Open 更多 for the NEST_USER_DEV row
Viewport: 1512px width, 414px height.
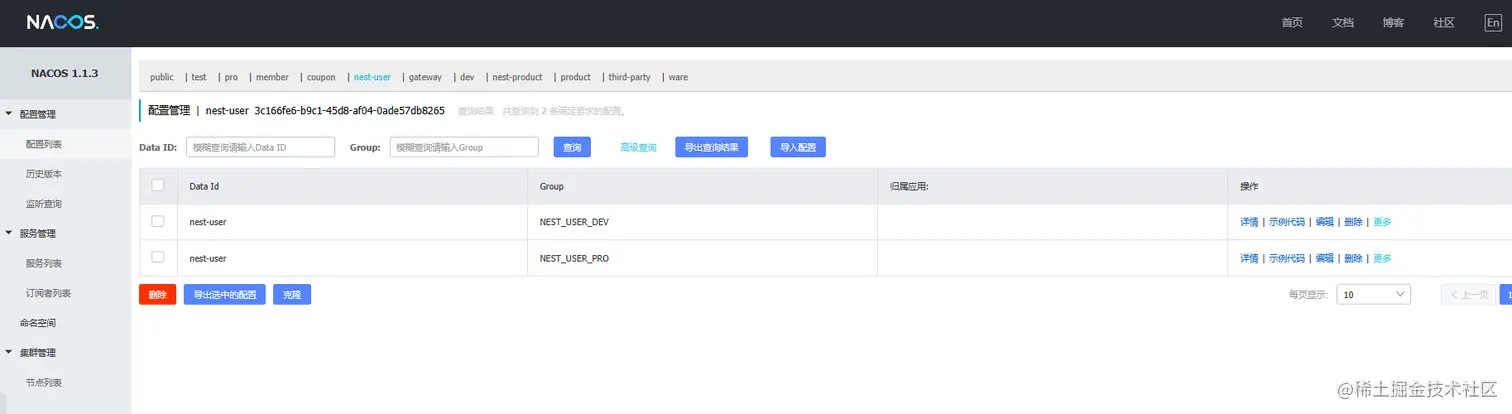click(x=1382, y=222)
